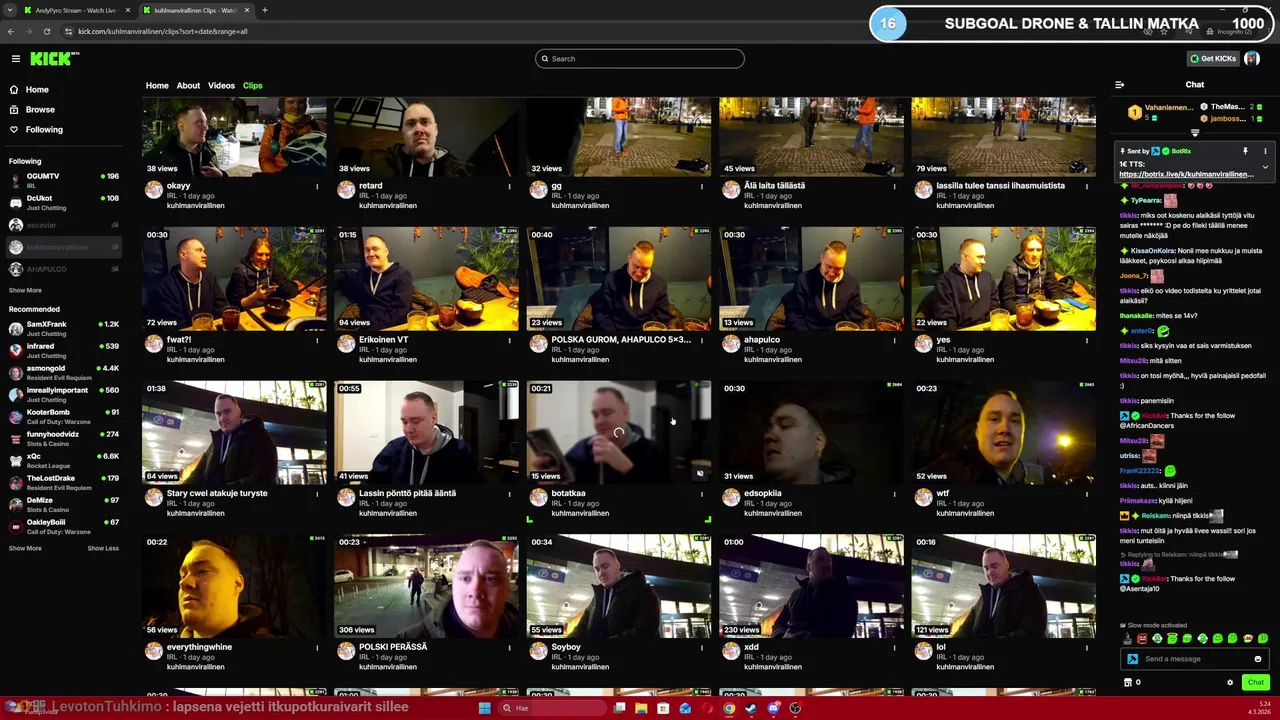Click the Send a message chat input
1280x720 pixels.
[x=1195, y=659]
